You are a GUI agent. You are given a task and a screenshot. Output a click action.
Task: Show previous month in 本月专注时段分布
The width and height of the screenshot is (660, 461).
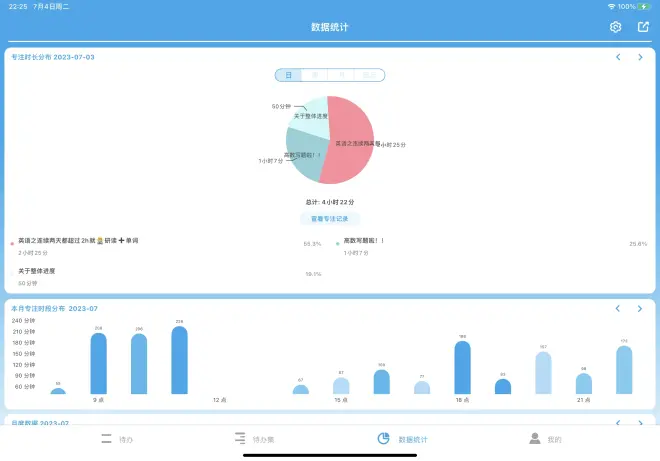(618, 308)
